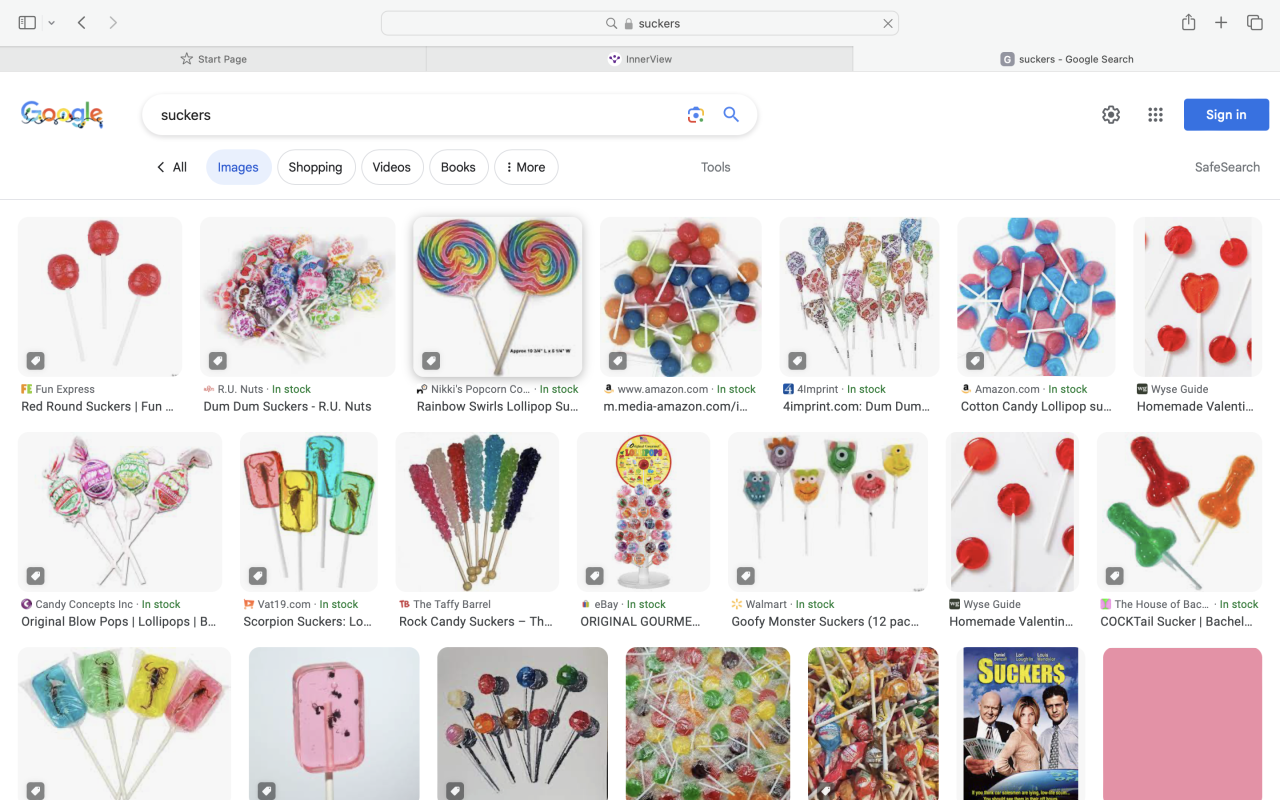Click the Safari share icon
The height and width of the screenshot is (800, 1280).
click(1188, 23)
